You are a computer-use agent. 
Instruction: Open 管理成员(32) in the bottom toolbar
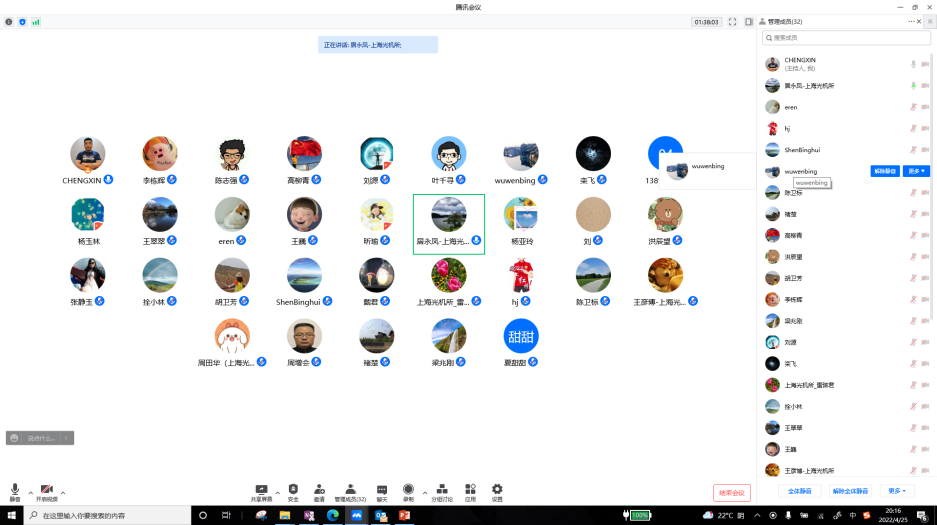(350, 492)
